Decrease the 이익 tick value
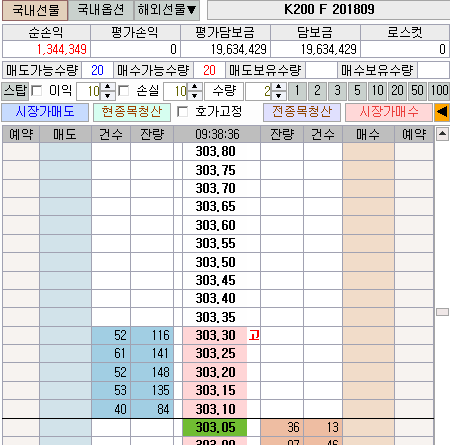Image resolution: width=450 pixels, height=445 pixels. pos(108,95)
